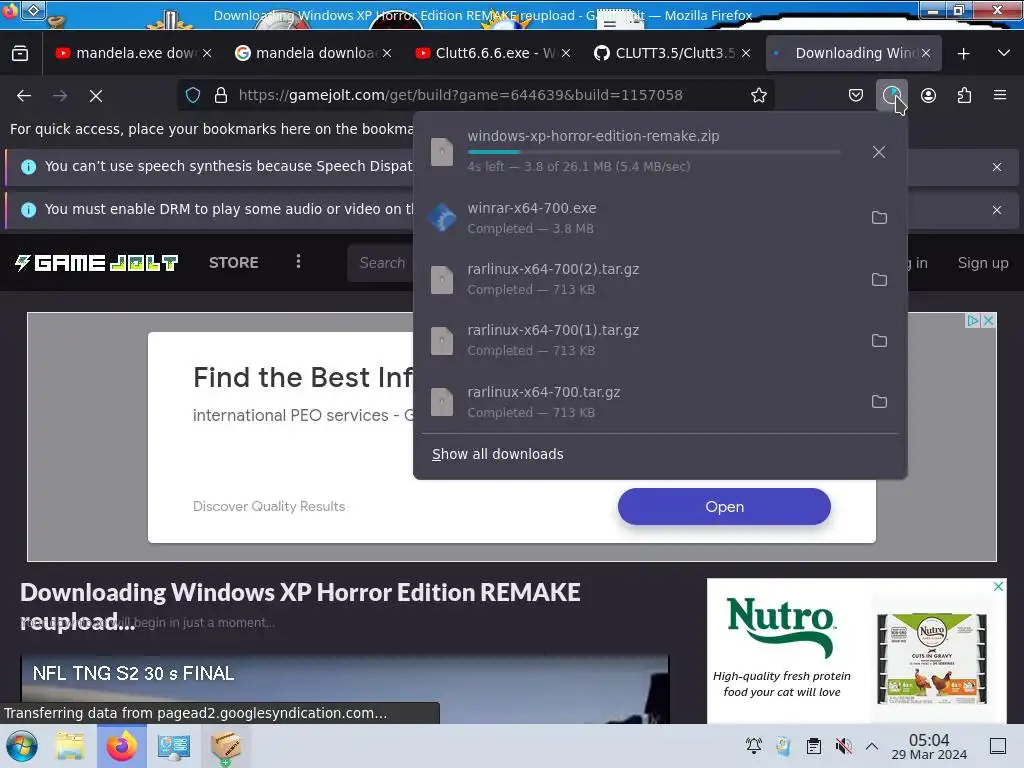Close the mandela.exe tab
Image resolution: width=1024 pixels, height=768 pixels.
207,54
